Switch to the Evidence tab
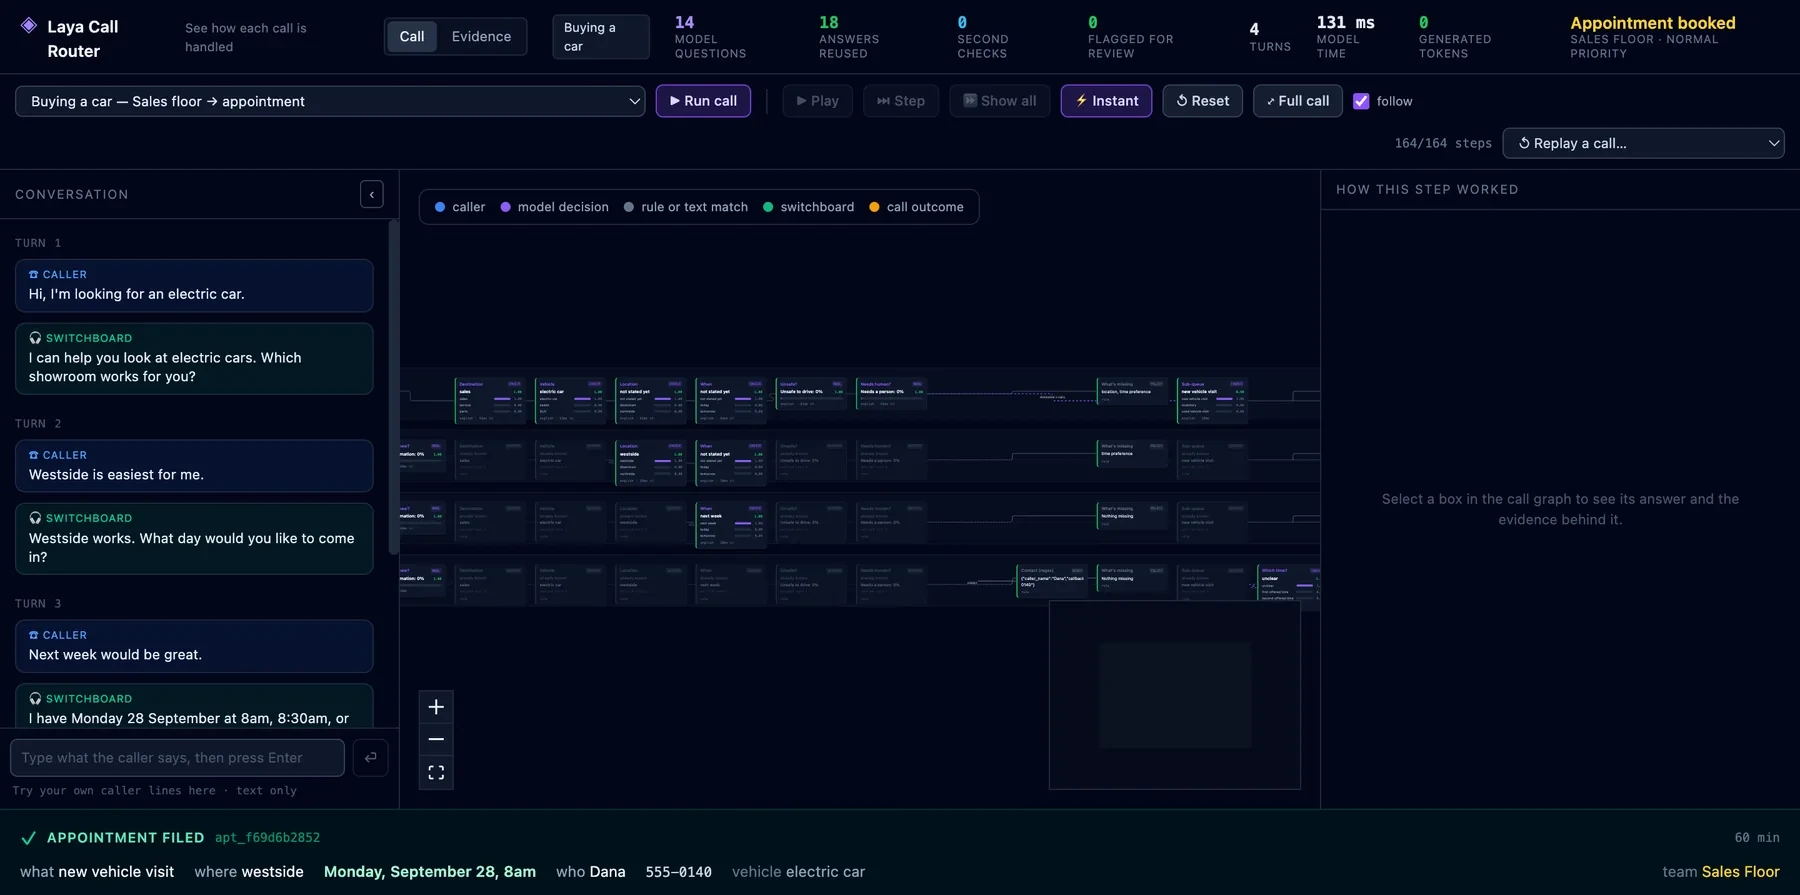This screenshot has width=1800, height=895. 481,37
